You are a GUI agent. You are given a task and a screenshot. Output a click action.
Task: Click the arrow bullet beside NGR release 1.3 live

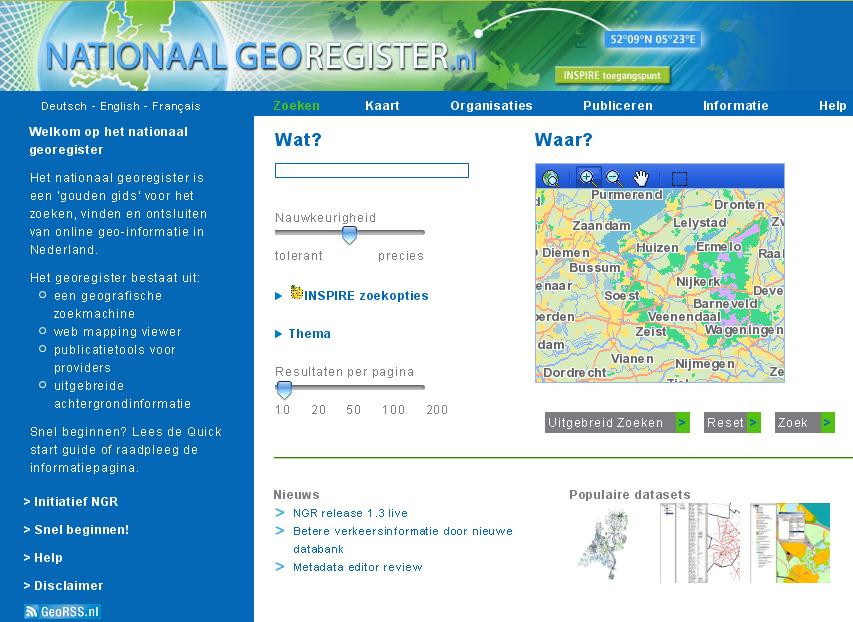pyautogui.click(x=280, y=513)
